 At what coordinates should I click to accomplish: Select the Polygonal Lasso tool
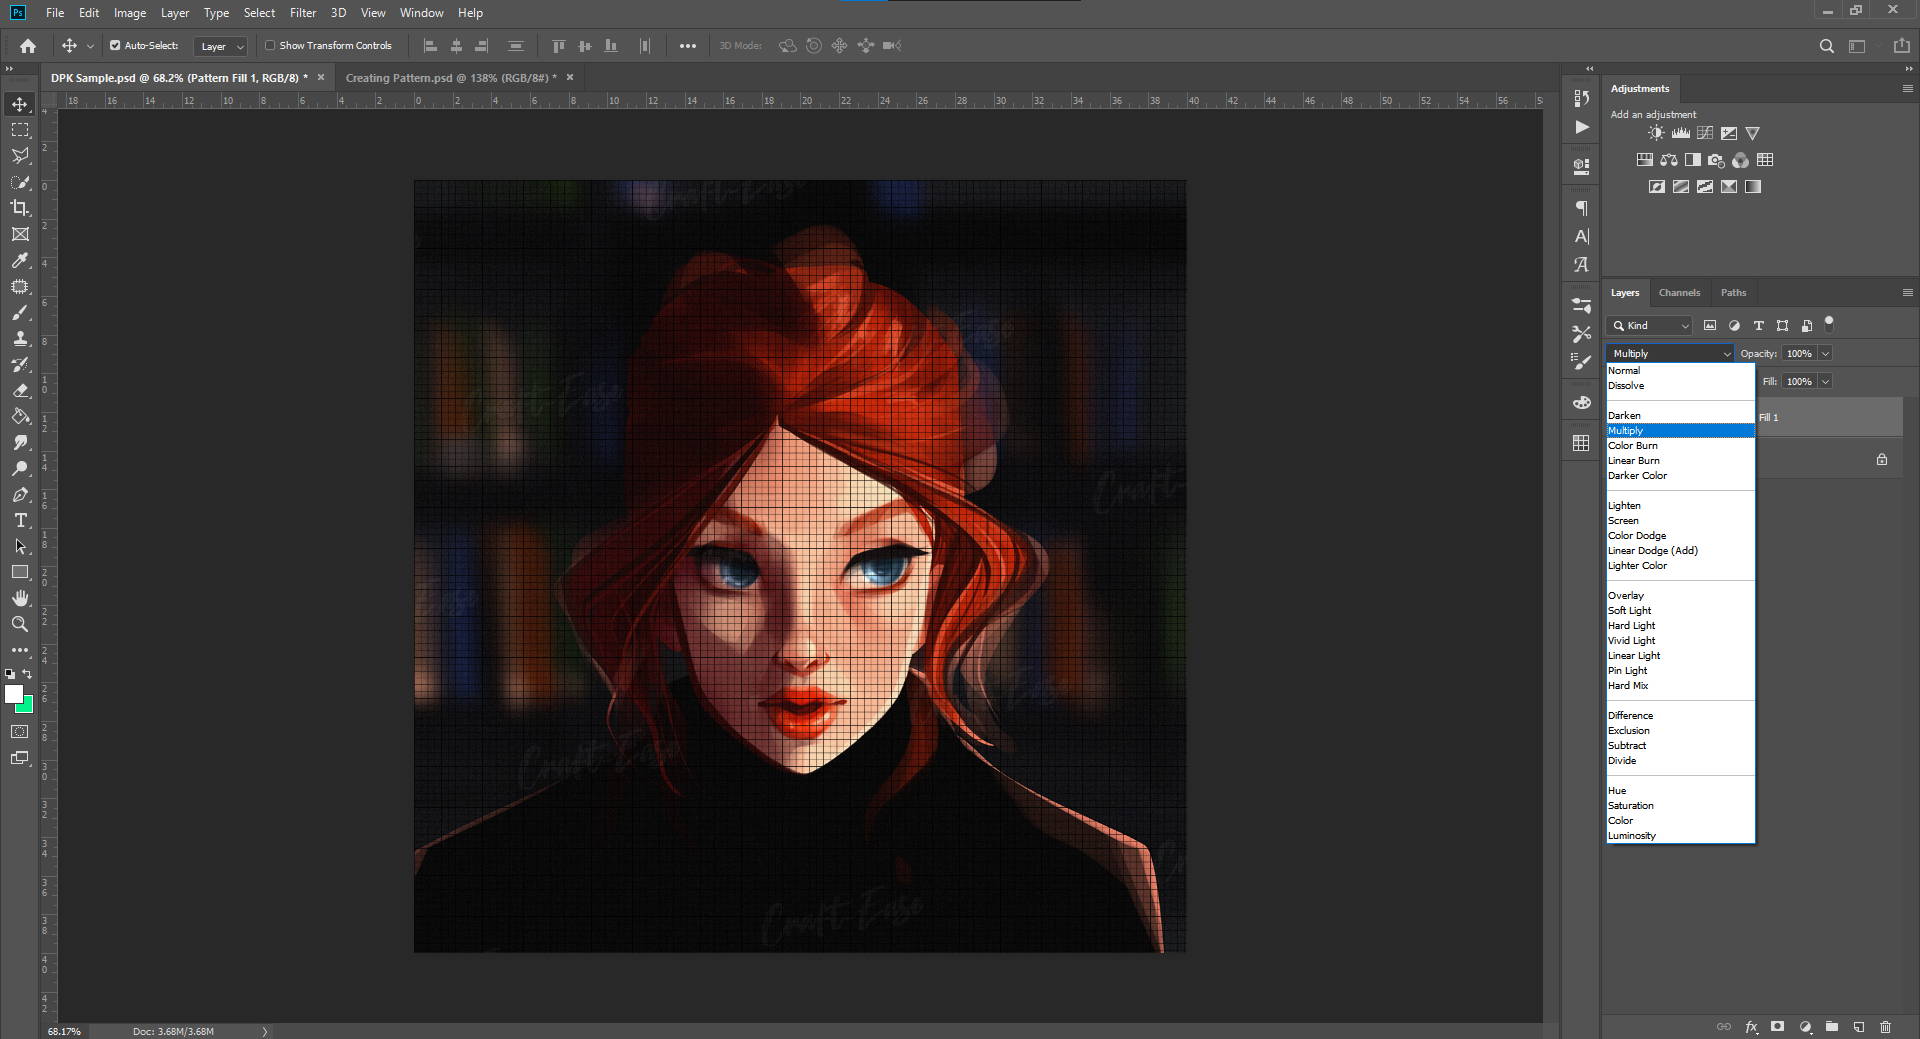point(20,156)
